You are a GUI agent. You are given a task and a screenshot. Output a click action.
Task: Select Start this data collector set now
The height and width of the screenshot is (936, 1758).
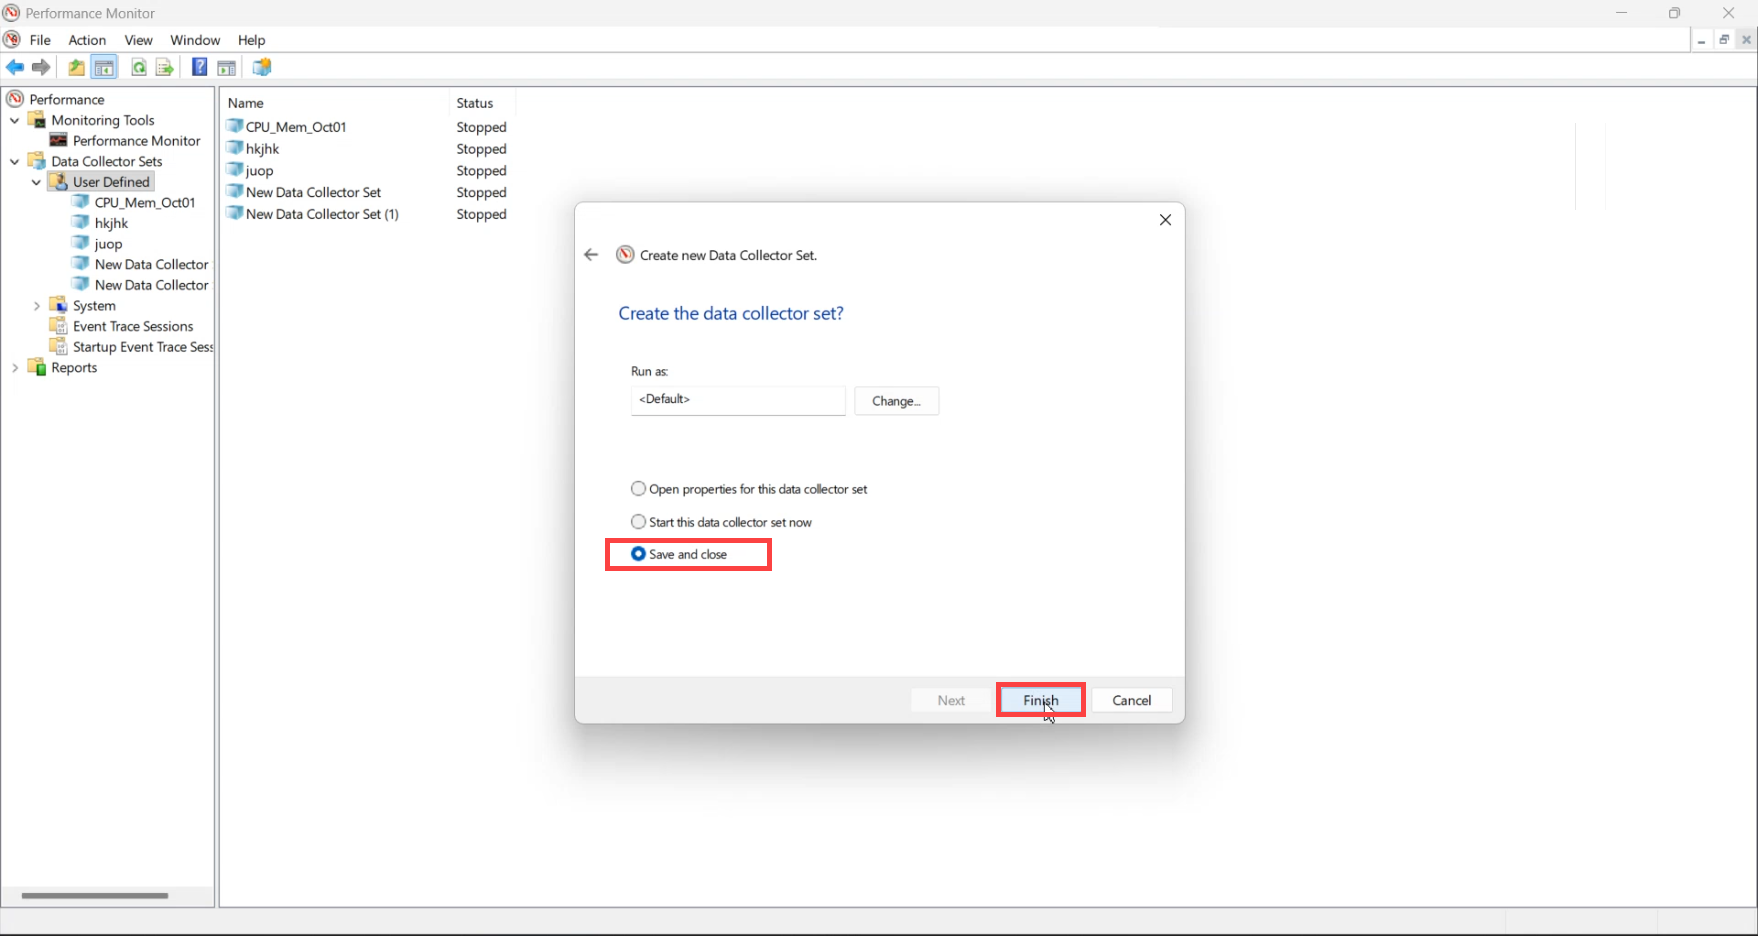tap(721, 522)
